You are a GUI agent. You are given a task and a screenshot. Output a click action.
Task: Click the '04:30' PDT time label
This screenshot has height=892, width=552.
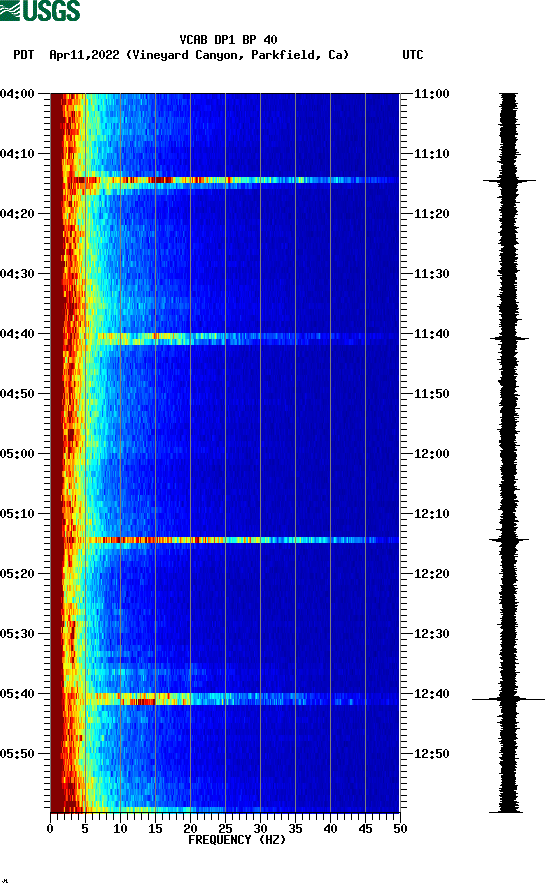tap(17, 274)
